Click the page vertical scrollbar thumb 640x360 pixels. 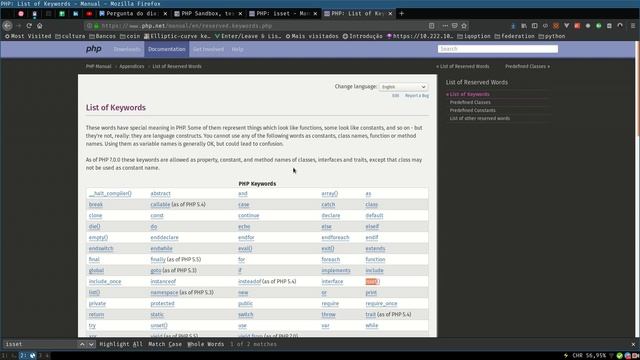click(x=637, y=88)
